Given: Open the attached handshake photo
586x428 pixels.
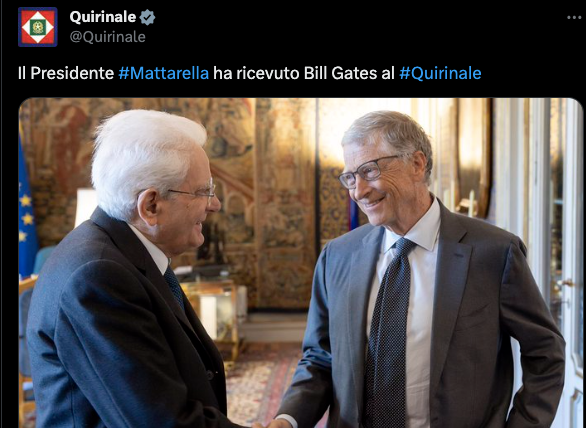Looking at the screenshot, I should 301,263.
